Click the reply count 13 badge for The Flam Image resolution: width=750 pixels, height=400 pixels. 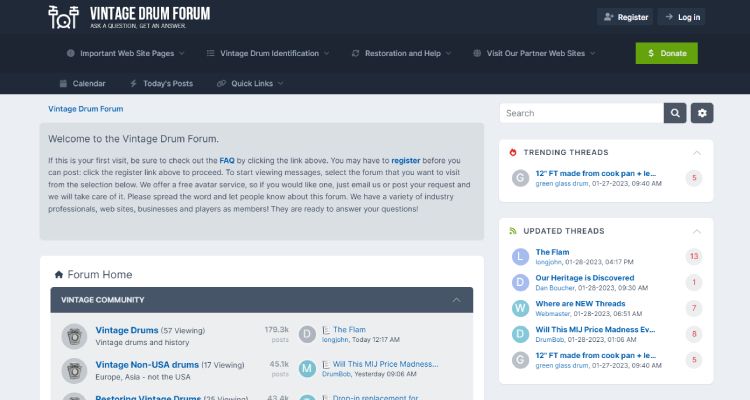(x=694, y=256)
